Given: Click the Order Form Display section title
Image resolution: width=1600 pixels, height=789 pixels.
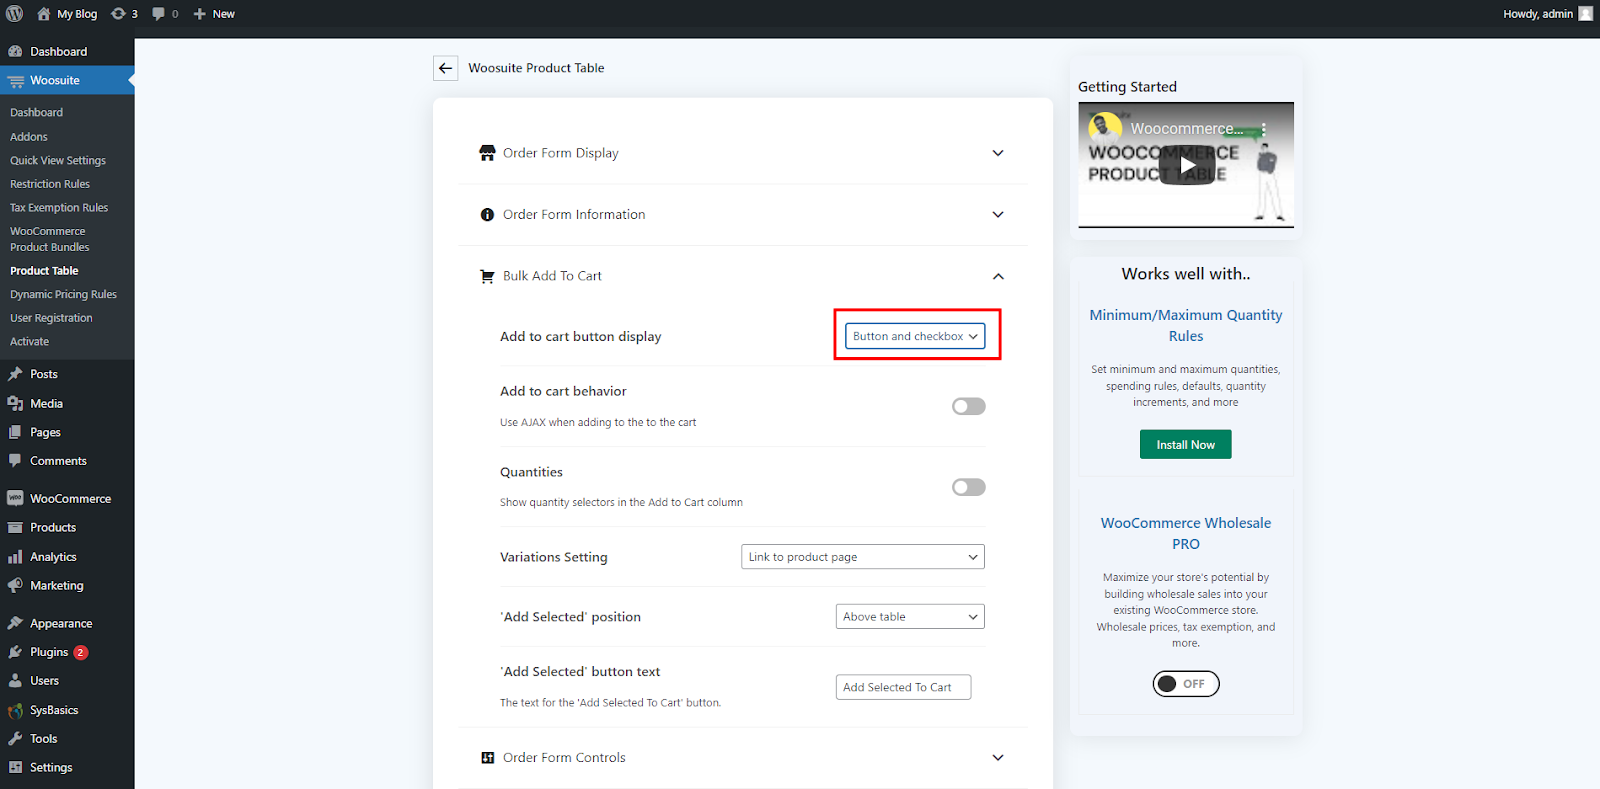Looking at the screenshot, I should (x=561, y=153).
